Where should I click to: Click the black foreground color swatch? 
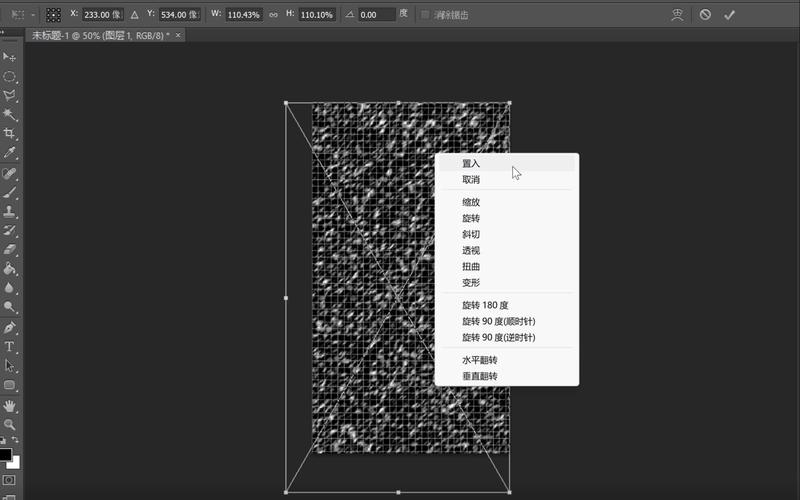coord(5,454)
